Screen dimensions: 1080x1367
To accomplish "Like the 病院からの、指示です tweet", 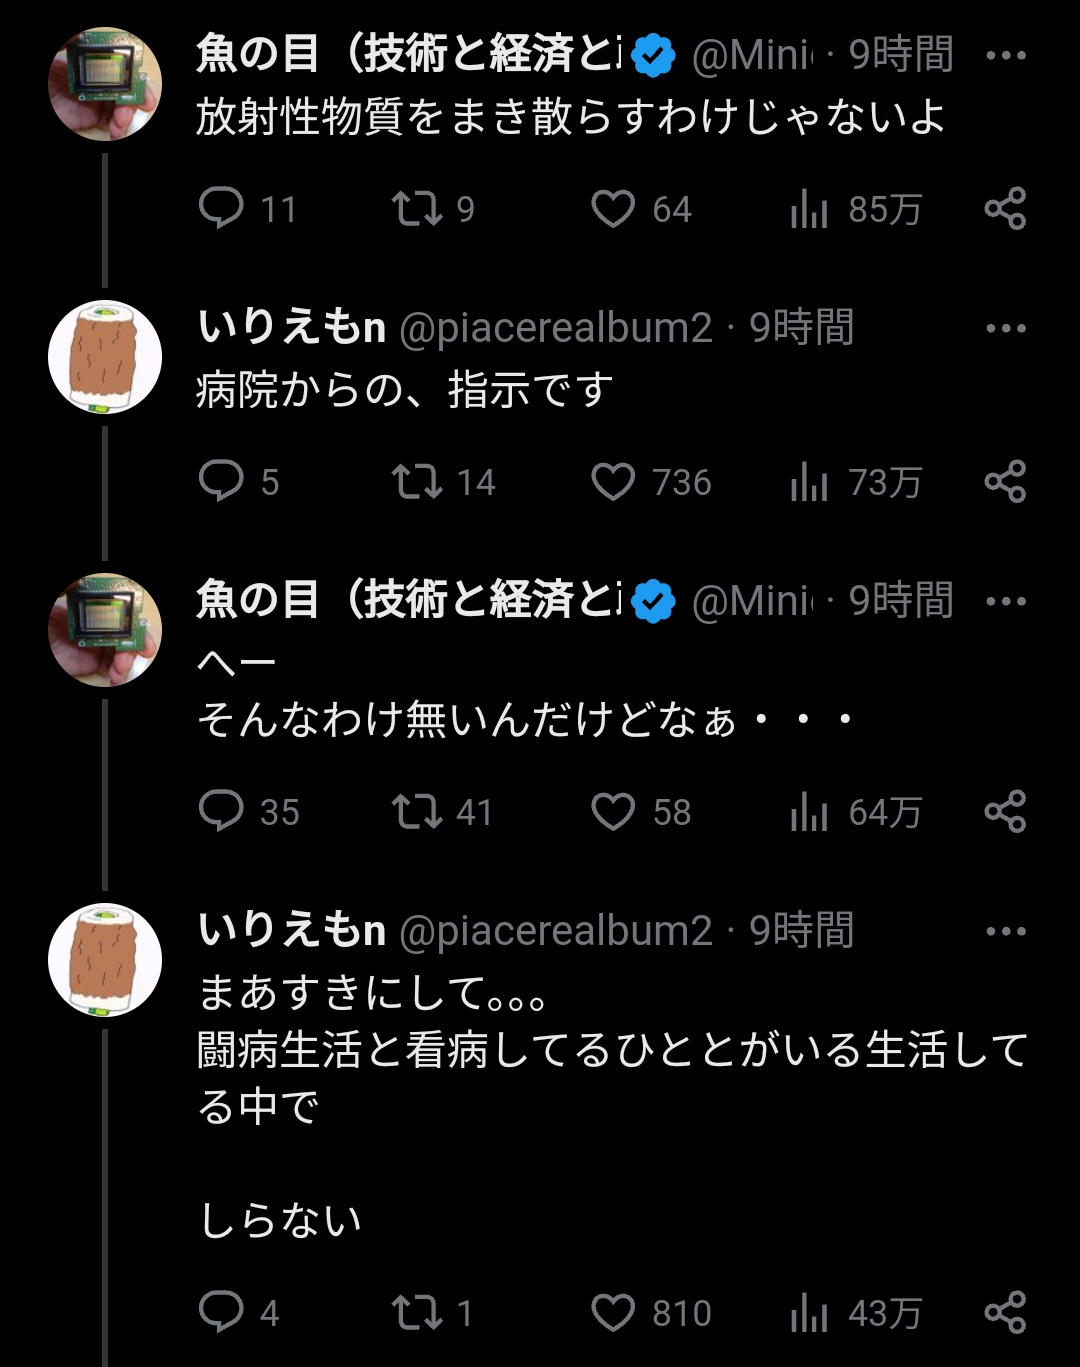I will point(613,482).
